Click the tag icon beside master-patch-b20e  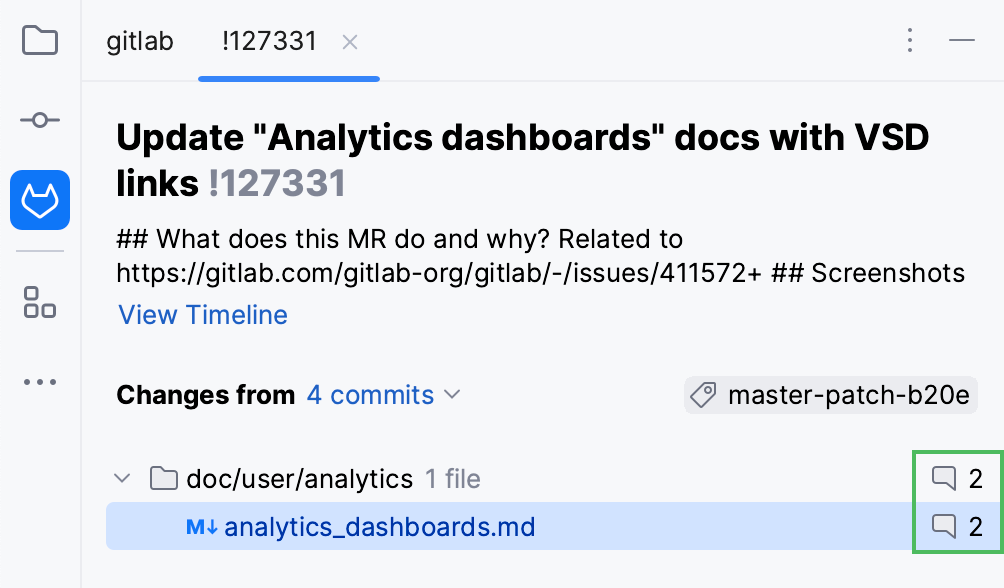coord(704,395)
